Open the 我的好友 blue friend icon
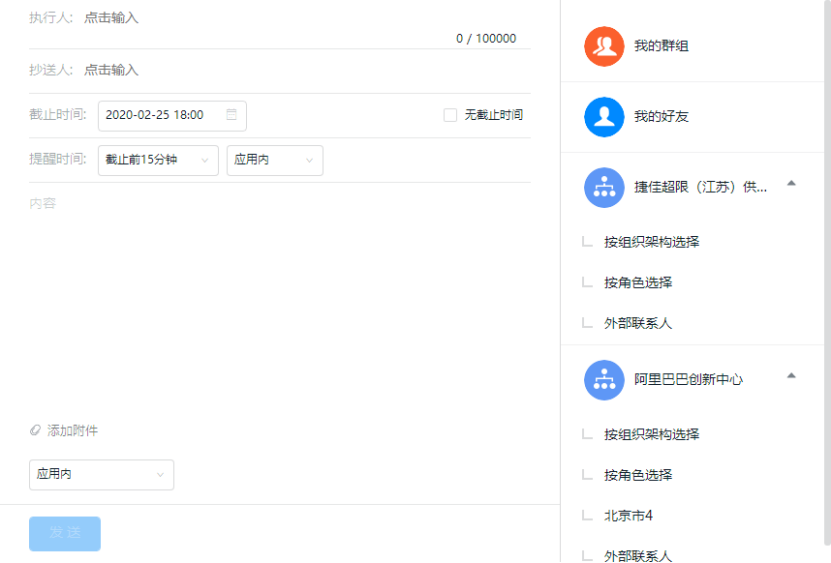 tap(604, 117)
